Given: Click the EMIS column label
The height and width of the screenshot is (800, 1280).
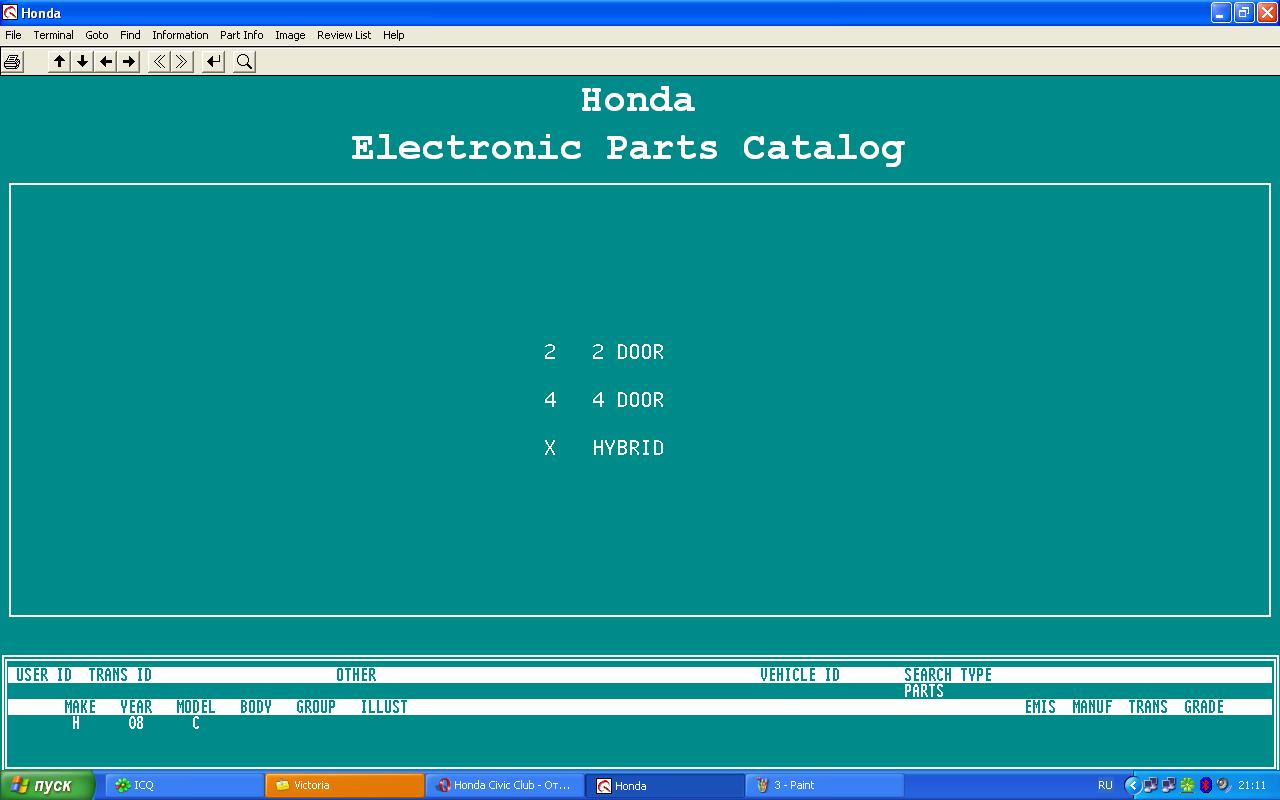Looking at the screenshot, I should tap(1040, 707).
